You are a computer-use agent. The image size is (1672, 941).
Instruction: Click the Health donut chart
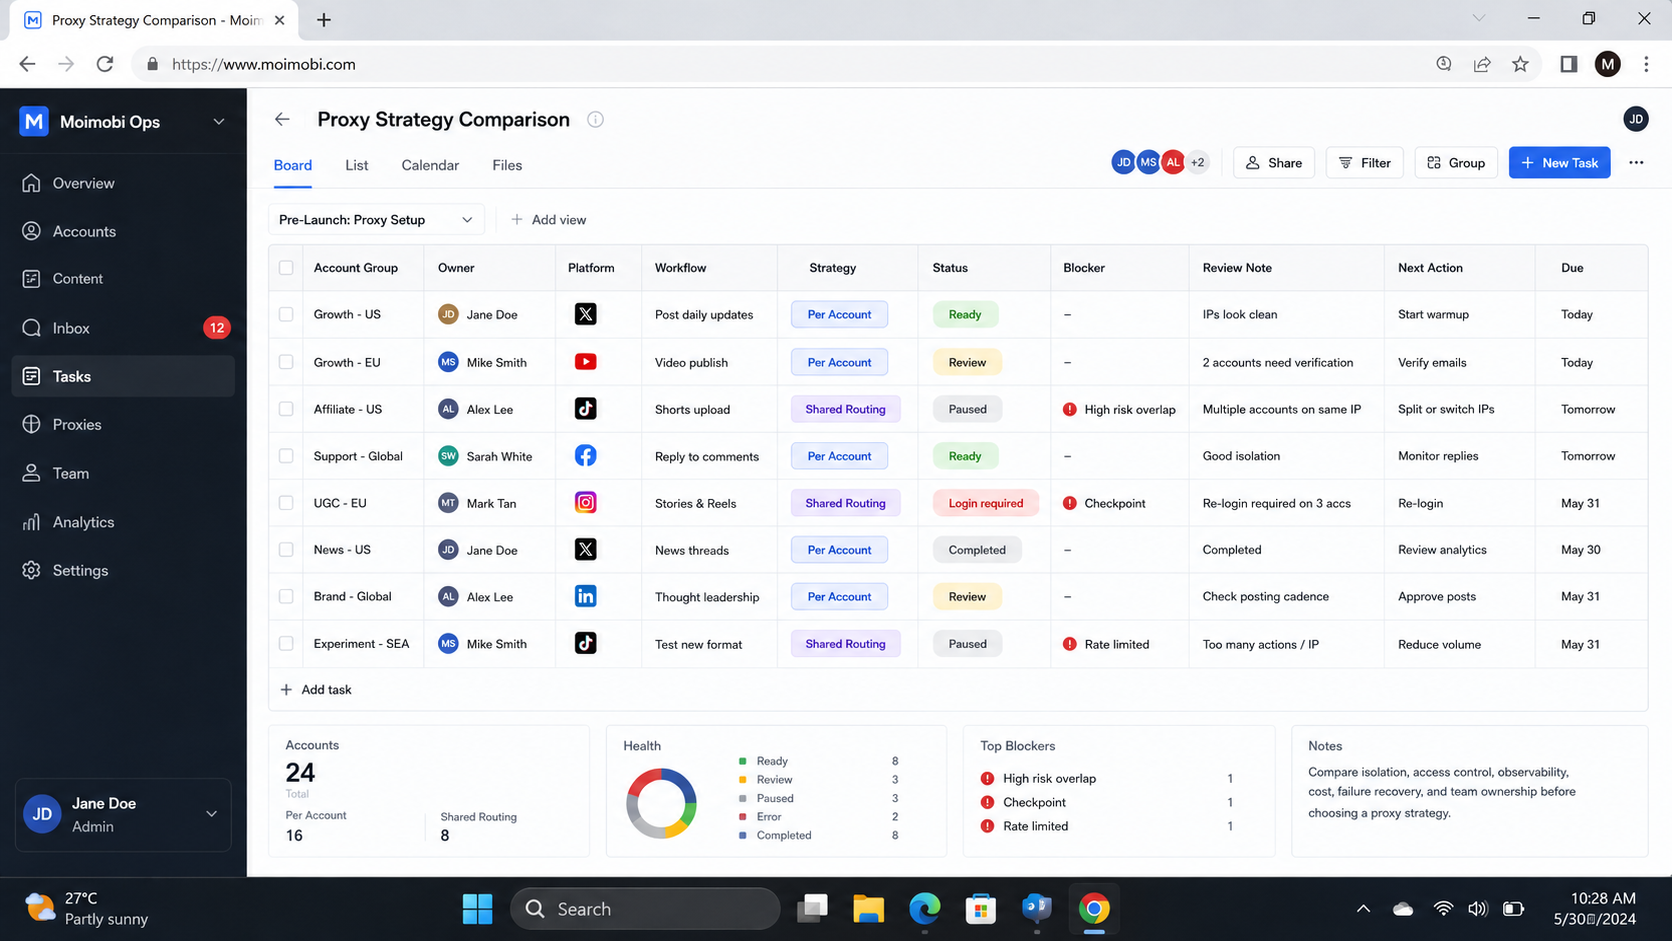[661, 803]
